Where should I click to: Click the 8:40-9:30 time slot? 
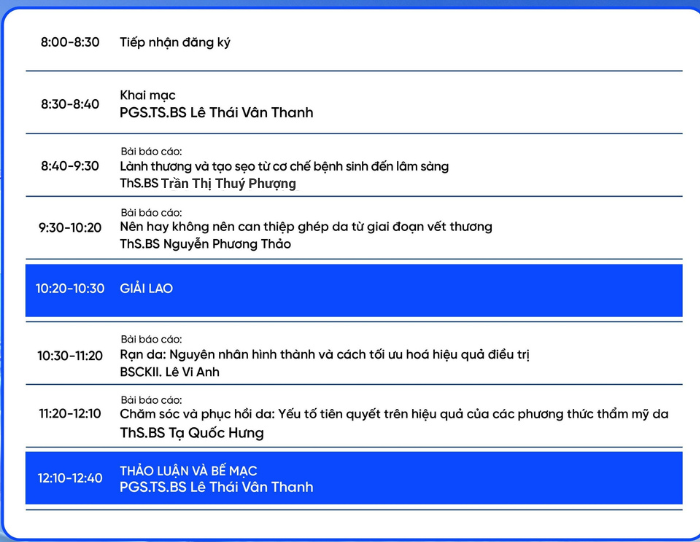coord(70,166)
